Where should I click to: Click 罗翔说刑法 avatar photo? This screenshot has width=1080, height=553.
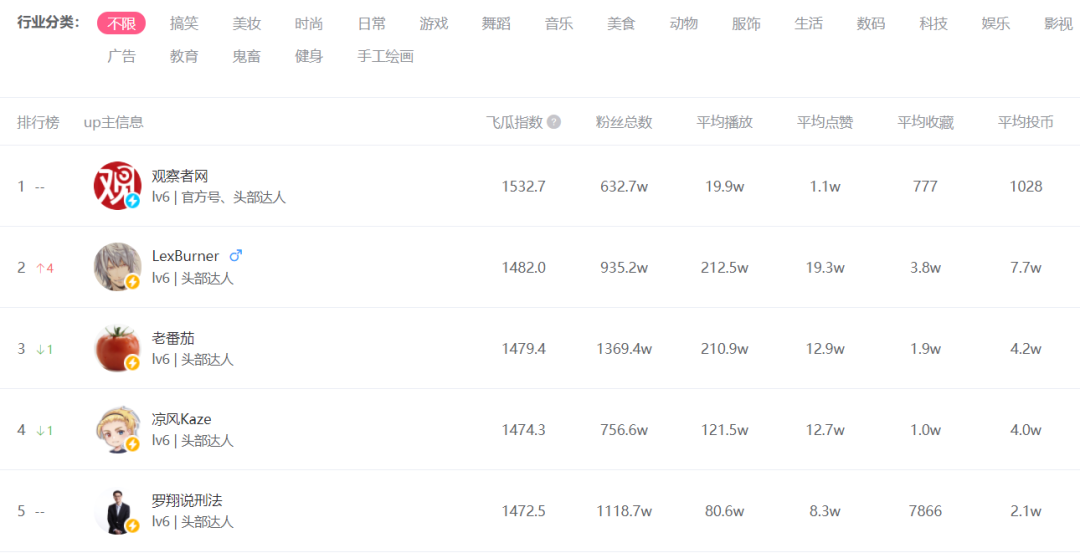coord(117,510)
